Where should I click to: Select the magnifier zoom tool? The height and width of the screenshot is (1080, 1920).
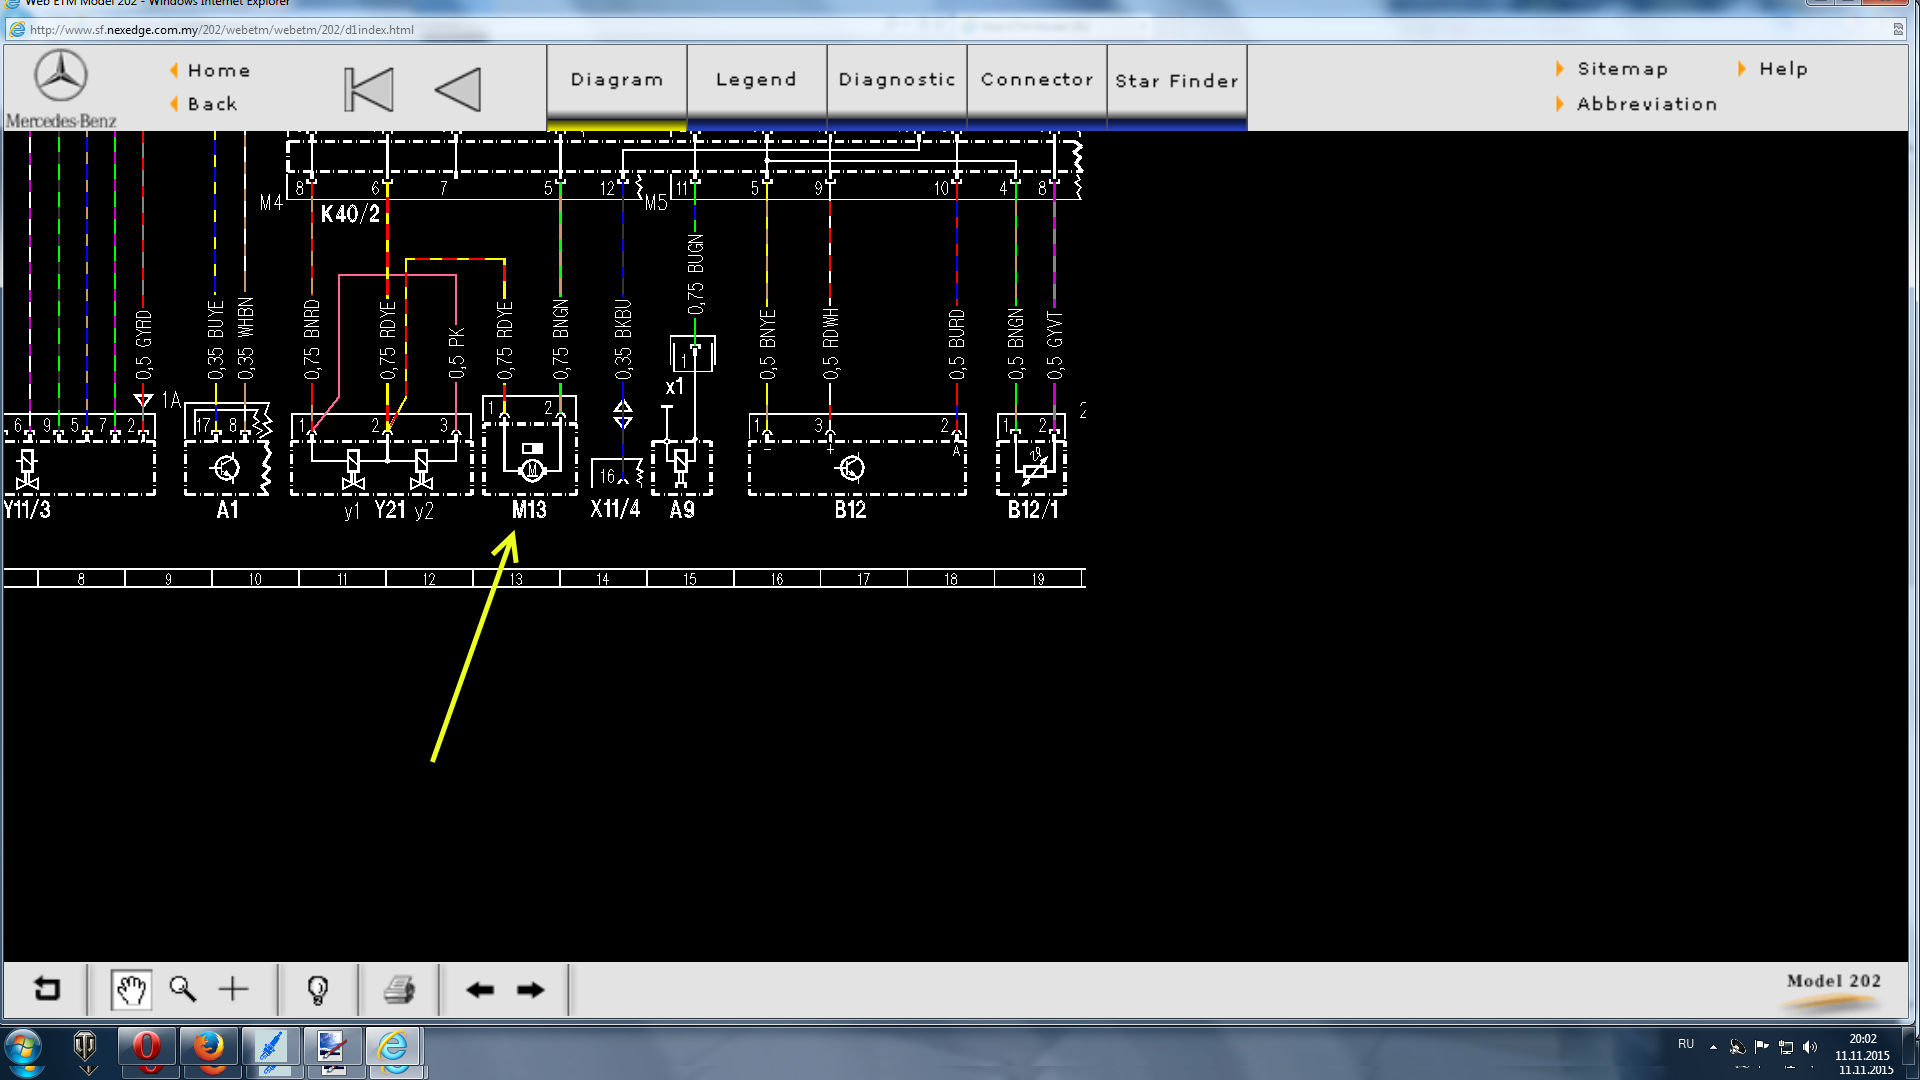click(182, 990)
